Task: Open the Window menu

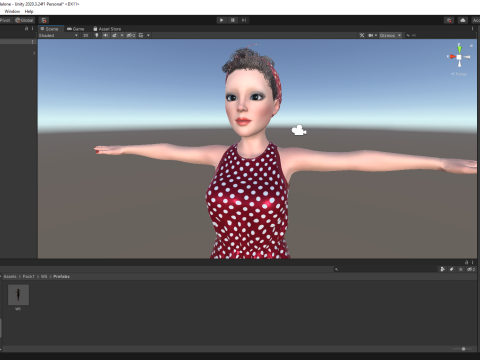Action: pos(12,11)
